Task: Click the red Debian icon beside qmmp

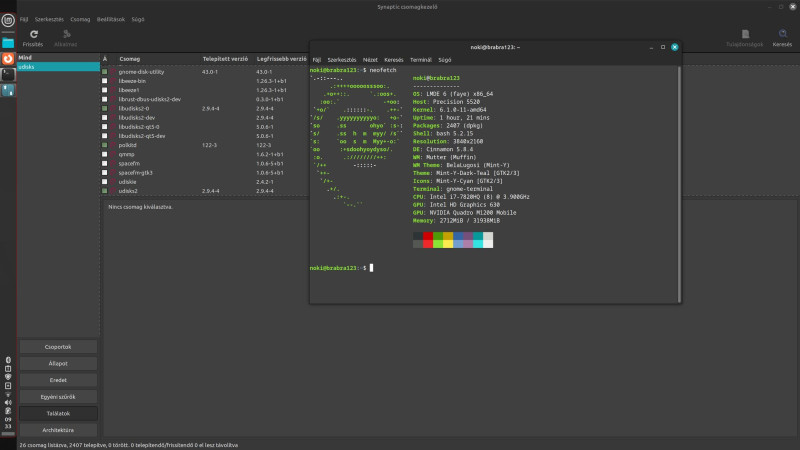Action: coord(113,155)
